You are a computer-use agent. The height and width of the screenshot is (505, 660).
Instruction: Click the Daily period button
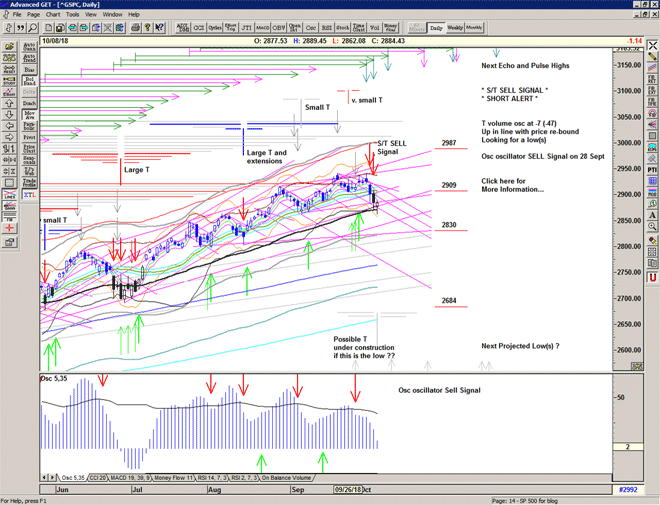[x=435, y=28]
